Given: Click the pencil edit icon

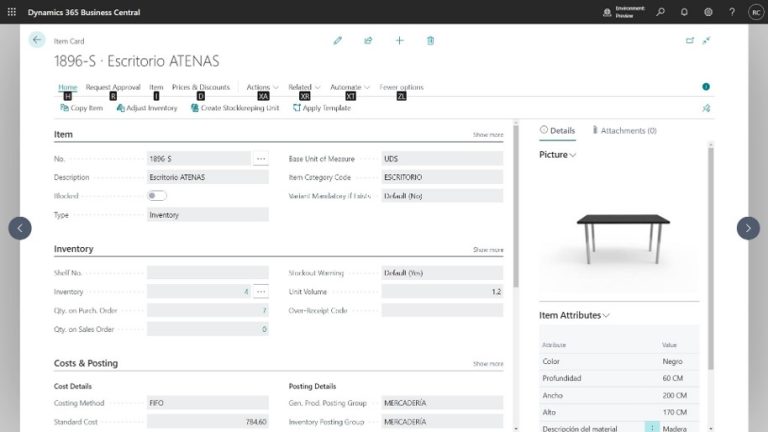Looking at the screenshot, I should click(338, 41).
